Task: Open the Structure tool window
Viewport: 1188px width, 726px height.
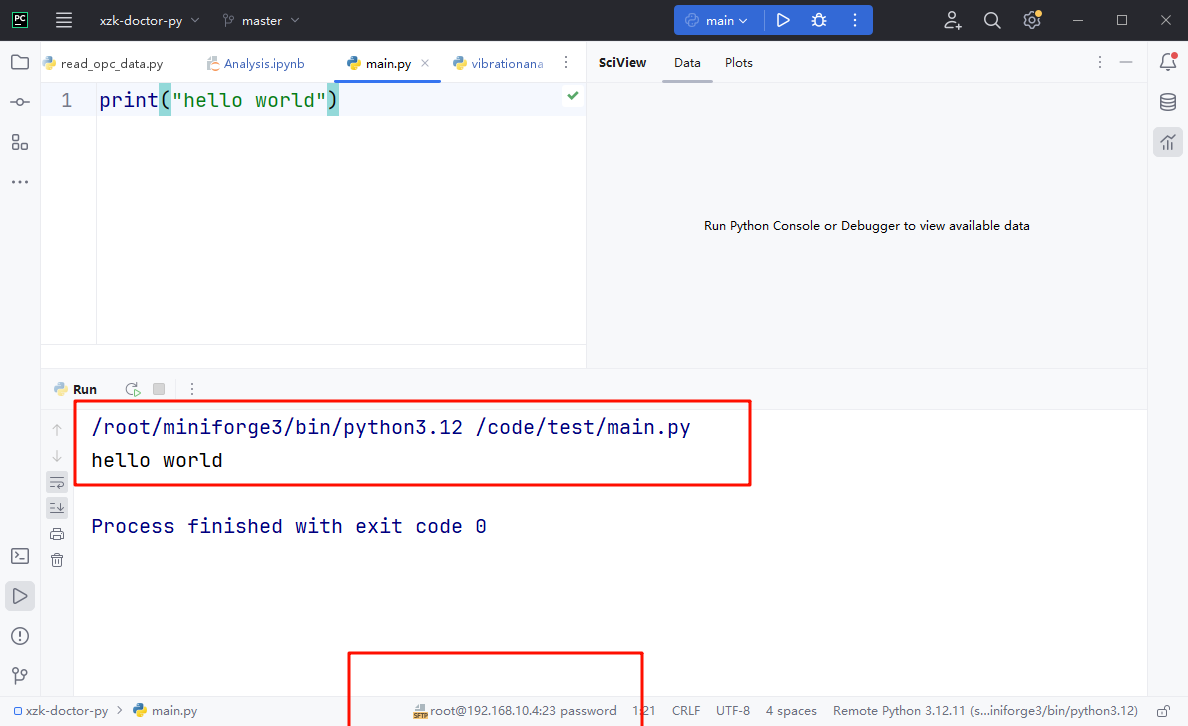Action: 20,142
